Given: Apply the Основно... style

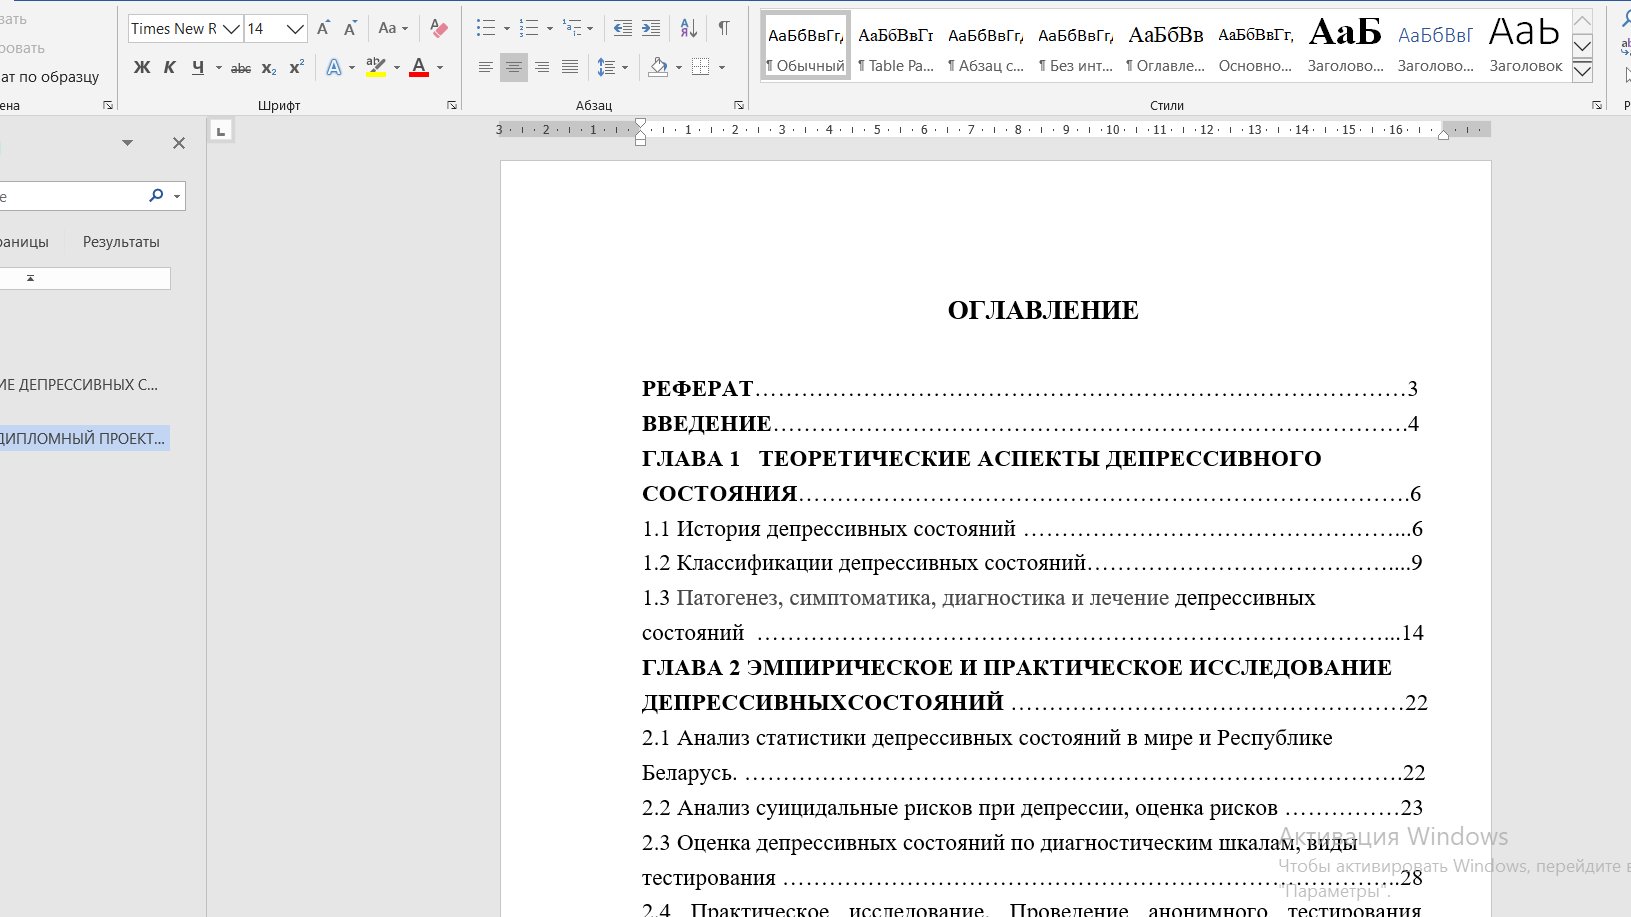Looking at the screenshot, I should [x=1255, y=46].
